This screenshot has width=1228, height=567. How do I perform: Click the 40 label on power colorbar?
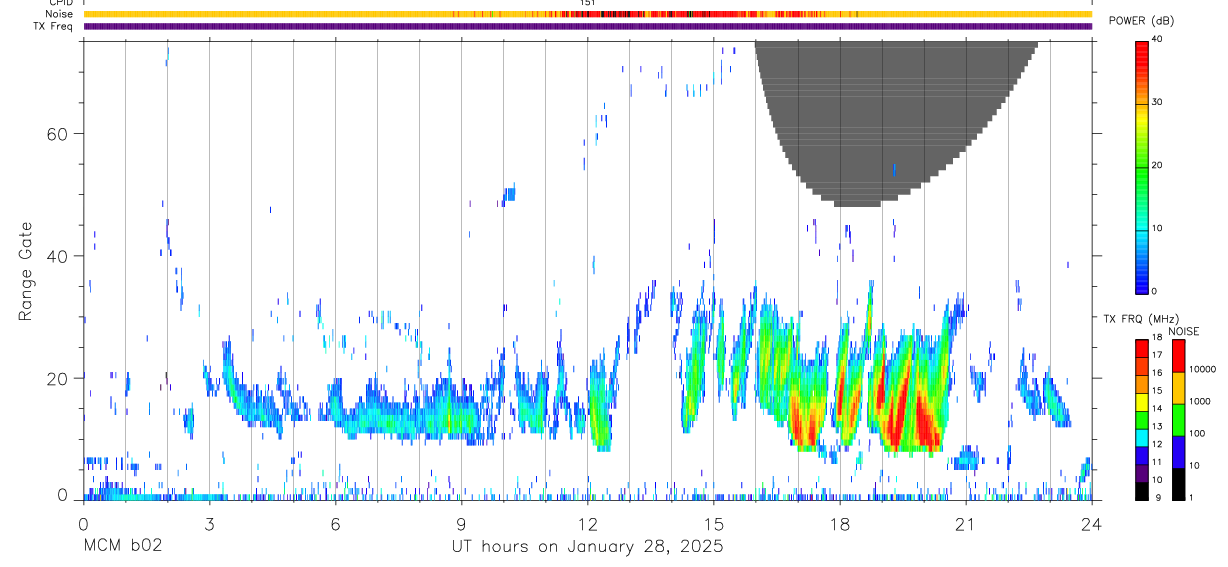[1158, 39]
